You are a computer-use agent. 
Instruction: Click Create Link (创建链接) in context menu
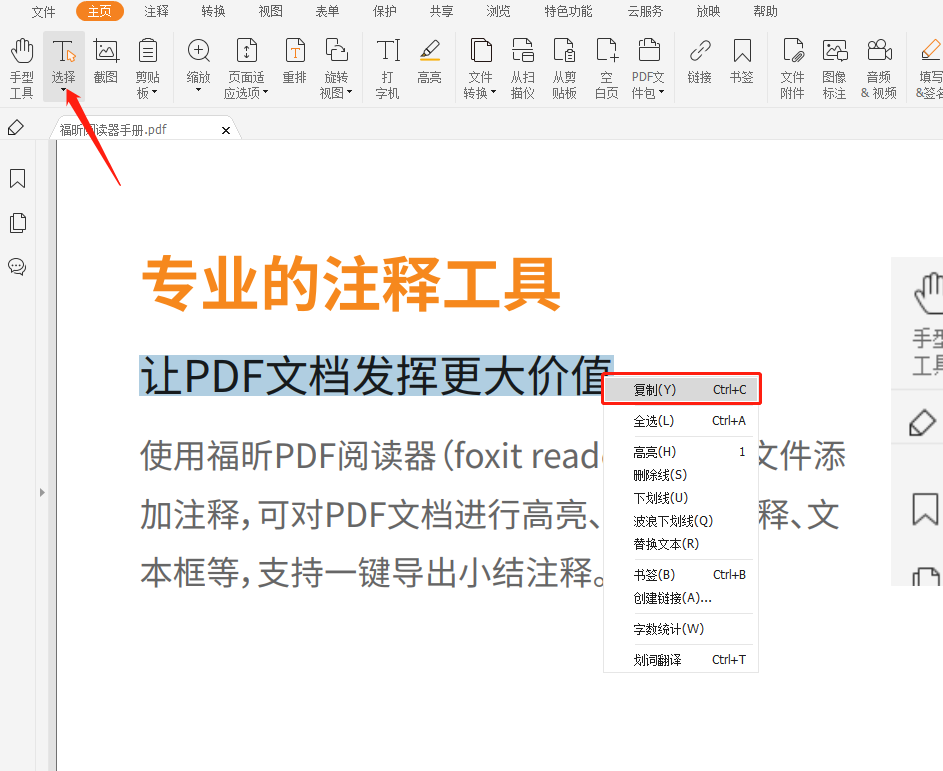click(672, 598)
